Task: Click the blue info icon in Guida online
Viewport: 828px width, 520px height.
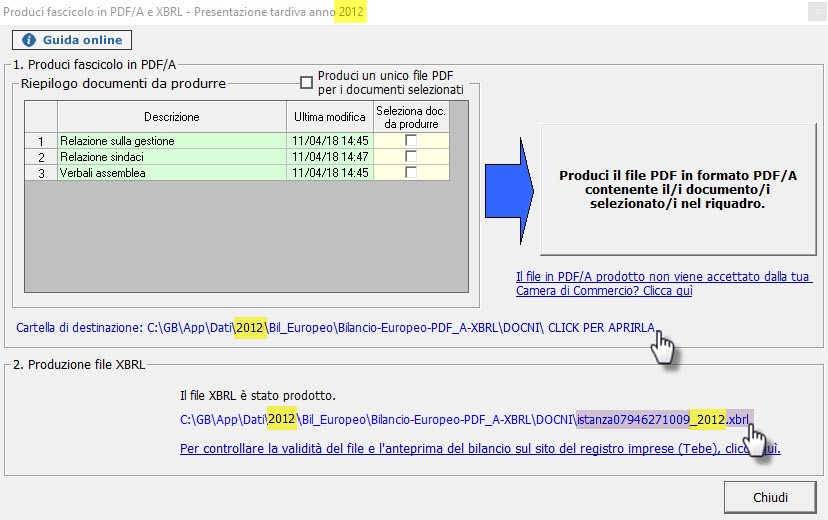Action: [29, 40]
